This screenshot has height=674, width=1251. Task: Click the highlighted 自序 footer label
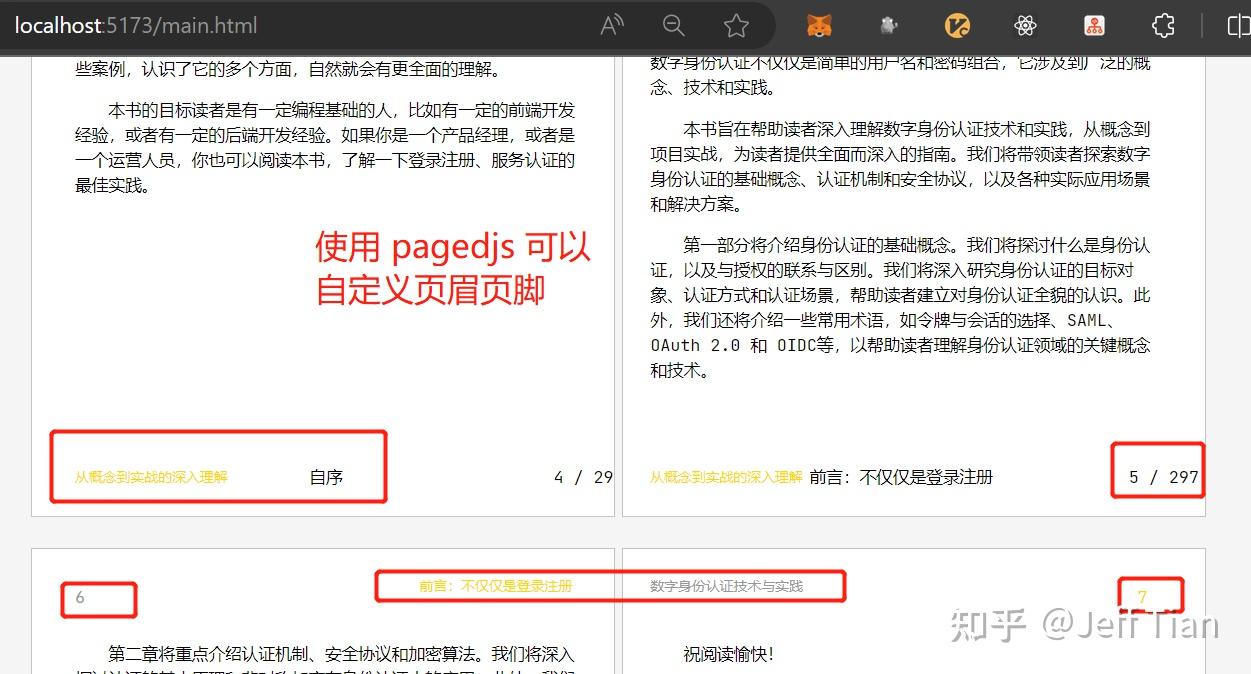(327, 478)
